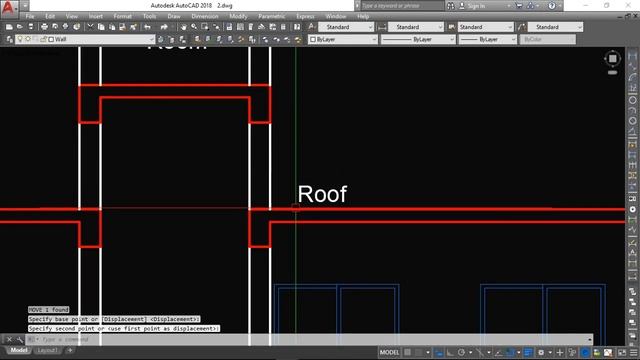Open the Properties palette icon
The width and height of the screenshot is (640, 360).
point(229,27)
